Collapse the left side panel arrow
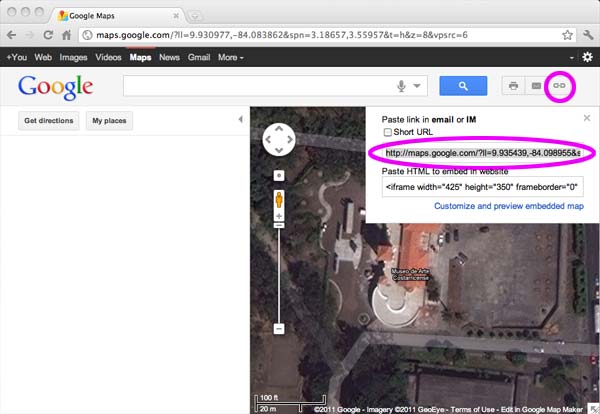600x414 pixels. (x=241, y=119)
